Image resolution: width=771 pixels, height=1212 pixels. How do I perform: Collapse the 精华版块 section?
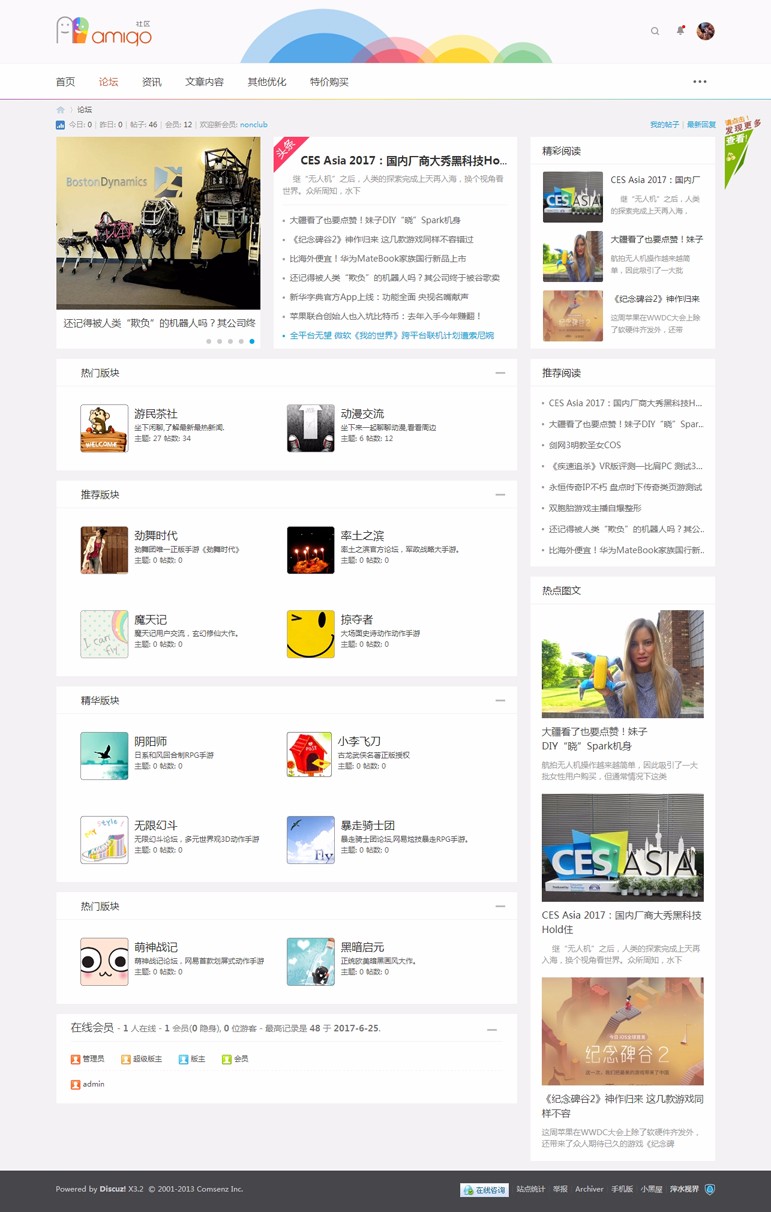pos(500,700)
